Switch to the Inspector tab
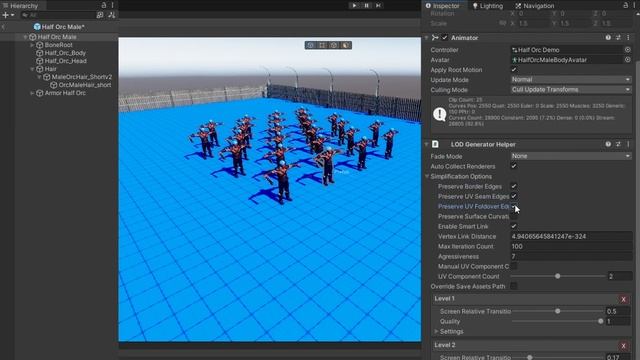Screen dimensions: 640x360 [443, 6]
